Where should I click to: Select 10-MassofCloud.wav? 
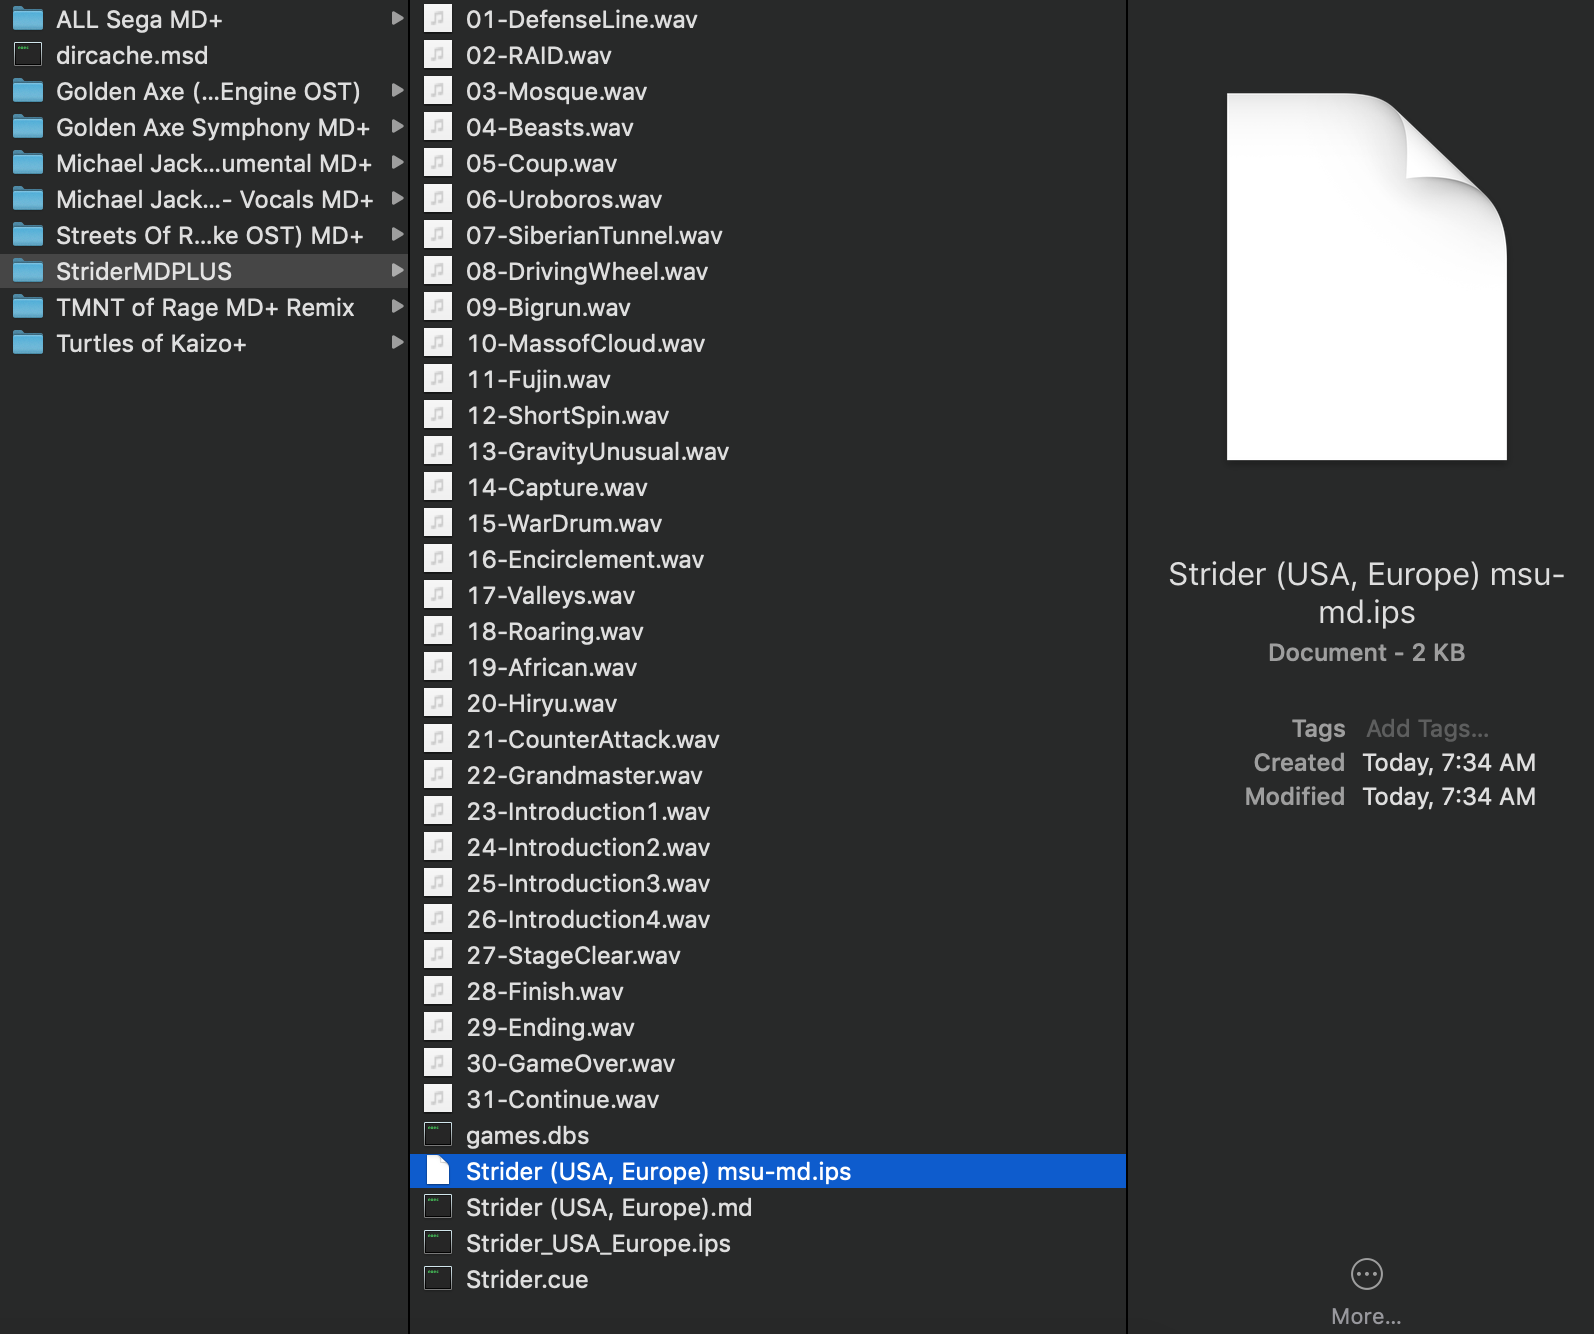(x=585, y=343)
